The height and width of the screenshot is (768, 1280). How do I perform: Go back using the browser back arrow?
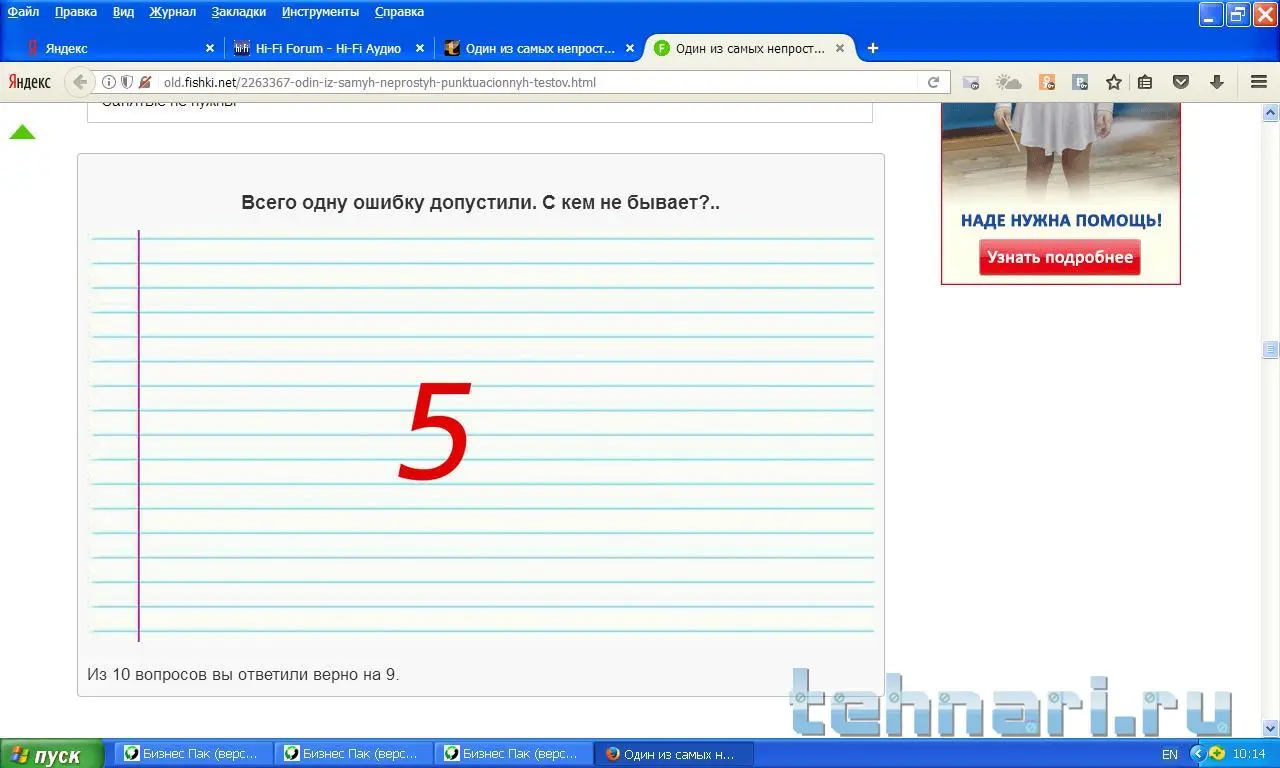click(x=80, y=82)
